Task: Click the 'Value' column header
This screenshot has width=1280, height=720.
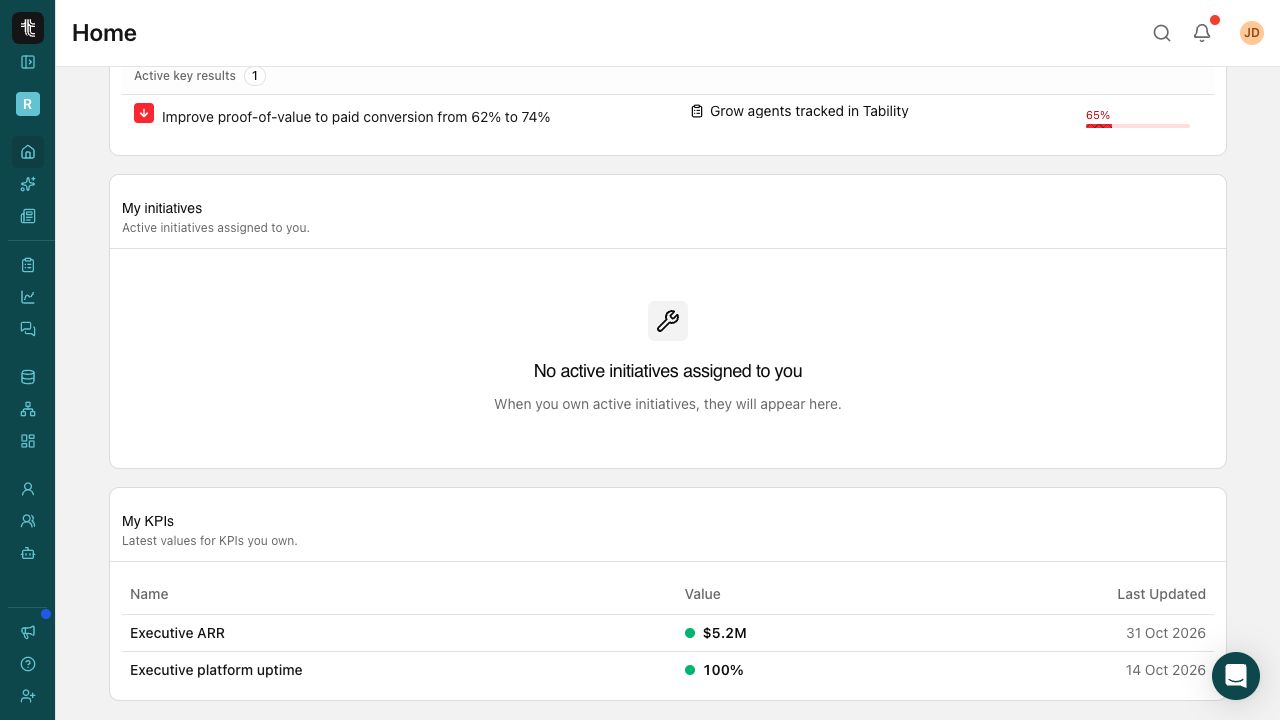Action: (702, 594)
